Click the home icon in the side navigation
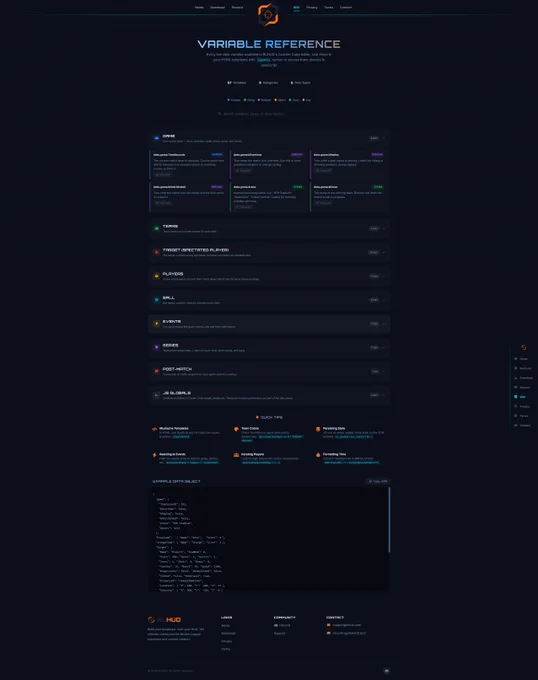The width and height of the screenshot is (538, 680). (x=515, y=359)
